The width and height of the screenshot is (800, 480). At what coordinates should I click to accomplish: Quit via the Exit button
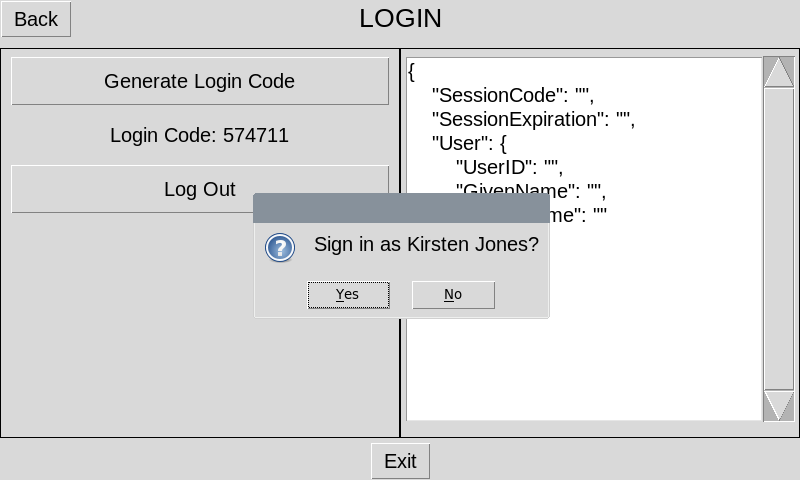[x=400, y=461]
